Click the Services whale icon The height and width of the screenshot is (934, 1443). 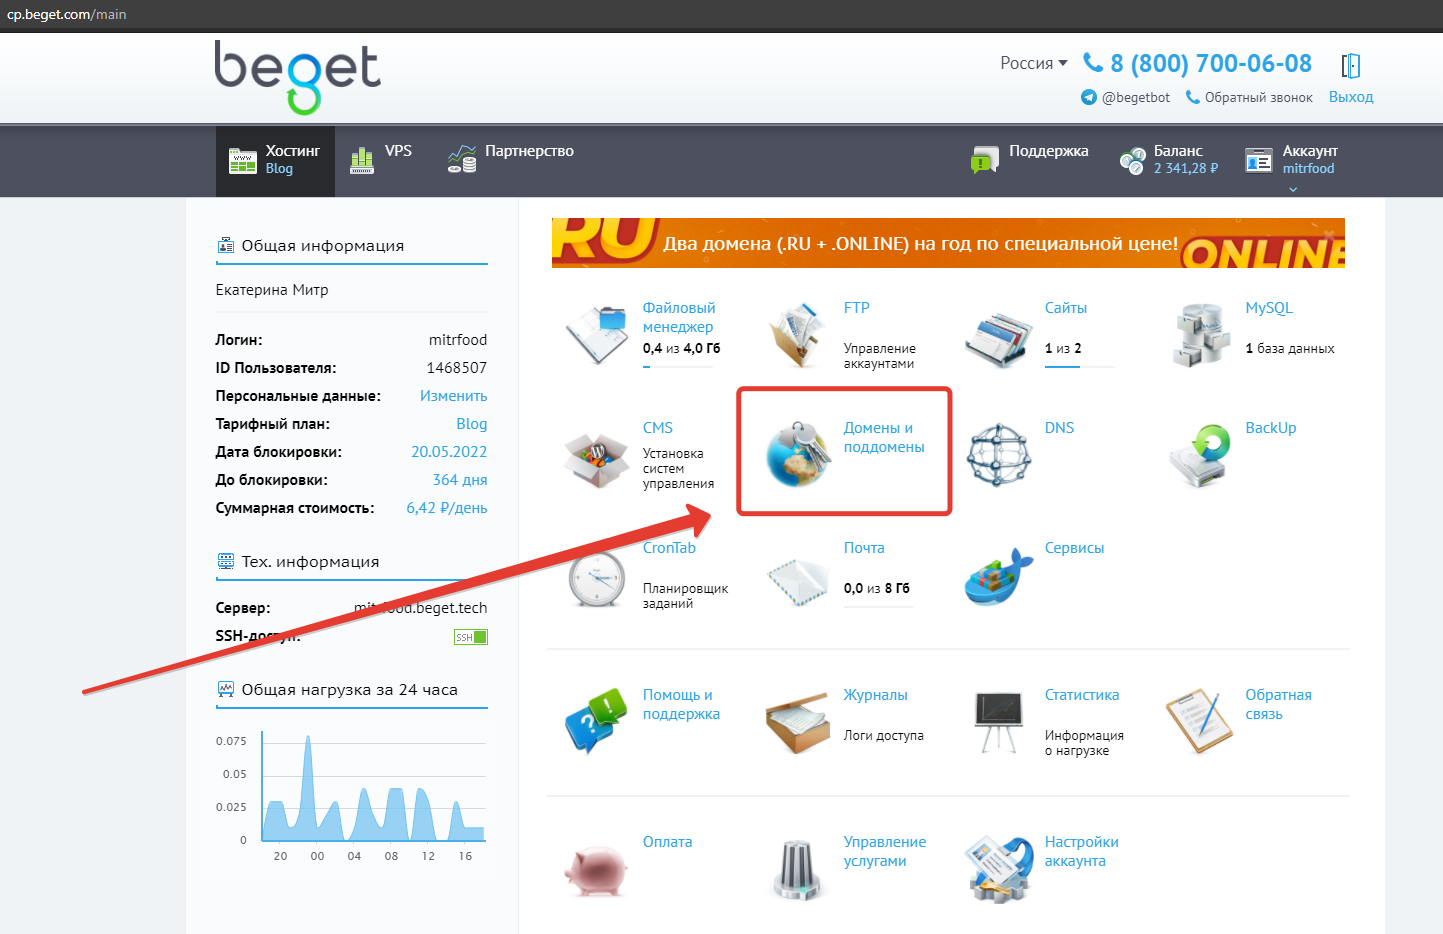click(x=998, y=576)
